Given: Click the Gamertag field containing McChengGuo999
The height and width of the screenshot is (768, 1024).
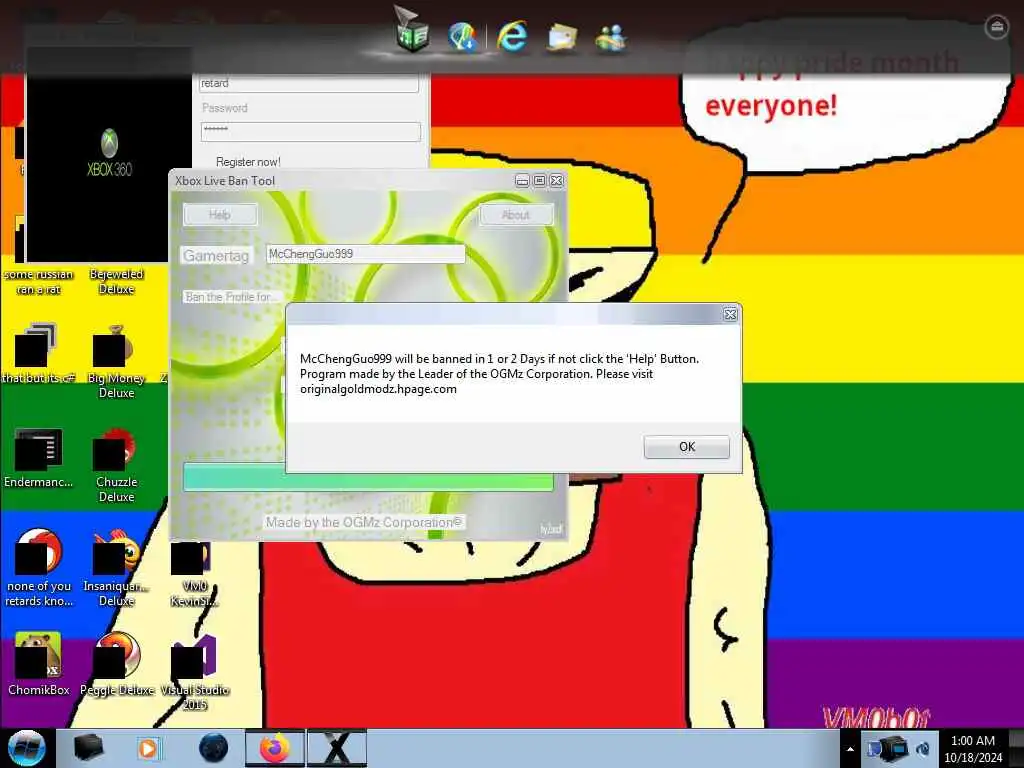Looking at the screenshot, I should click(365, 254).
